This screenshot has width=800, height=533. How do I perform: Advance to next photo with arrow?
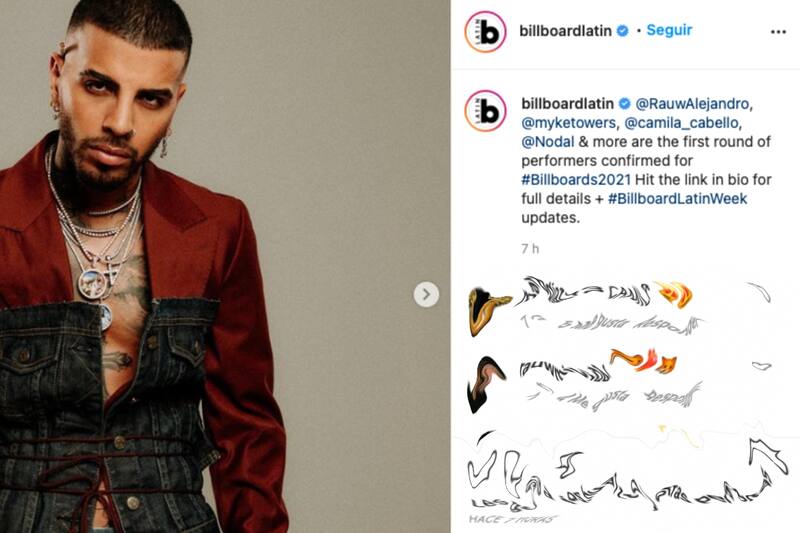point(426,294)
